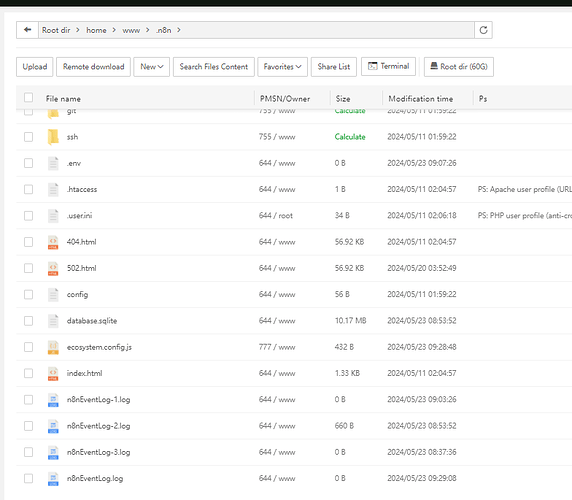Click the back arrow in path bar
The height and width of the screenshot is (500, 572).
point(27,30)
